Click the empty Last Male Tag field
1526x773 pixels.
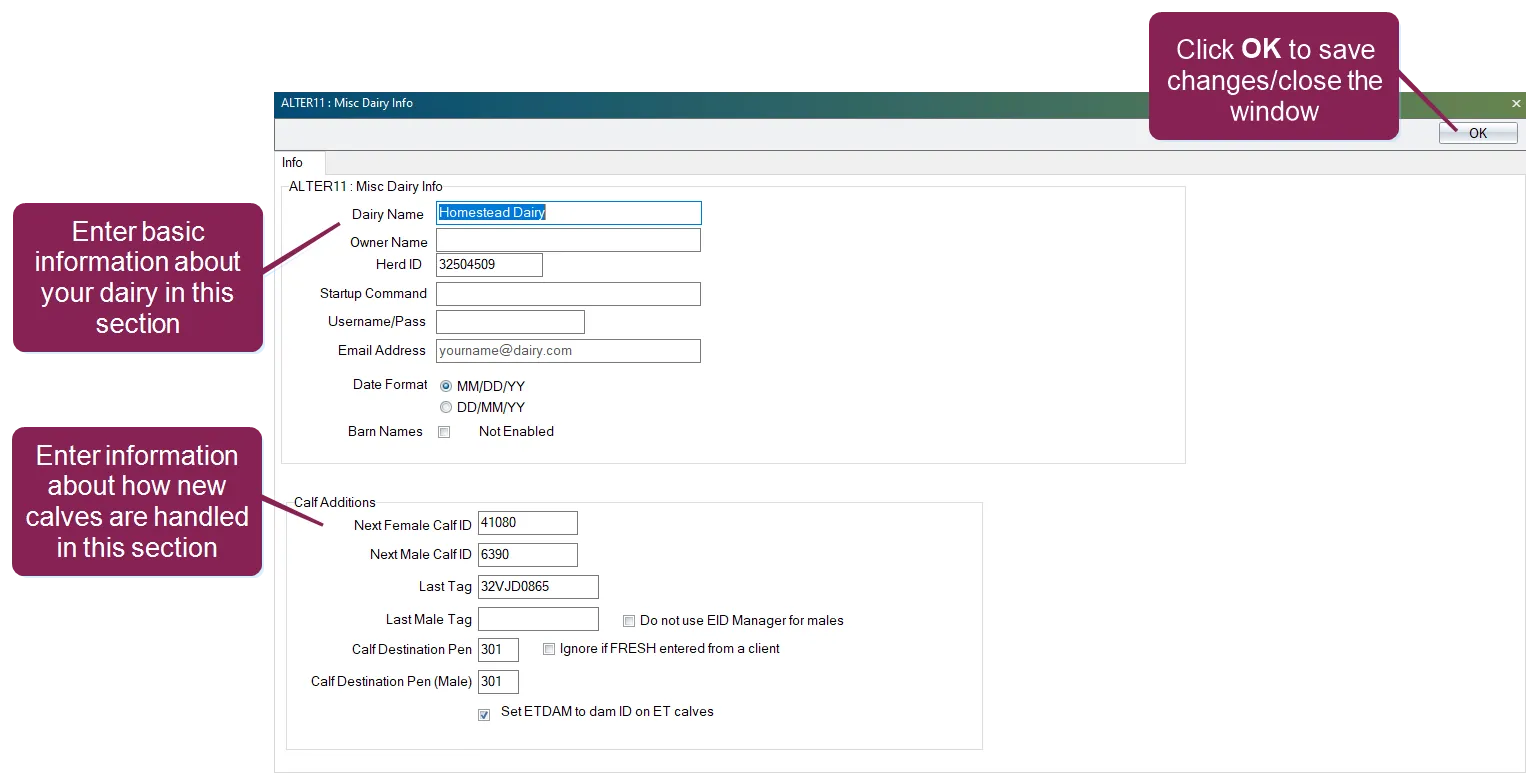pyautogui.click(x=538, y=619)
